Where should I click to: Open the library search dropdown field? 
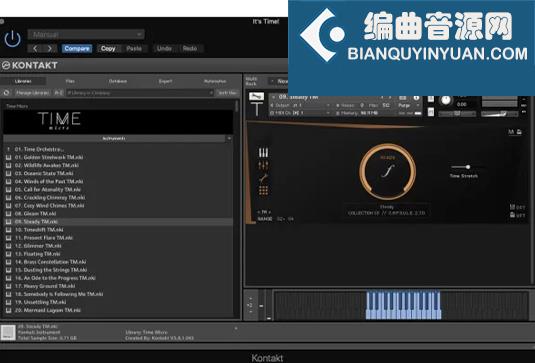140,93
